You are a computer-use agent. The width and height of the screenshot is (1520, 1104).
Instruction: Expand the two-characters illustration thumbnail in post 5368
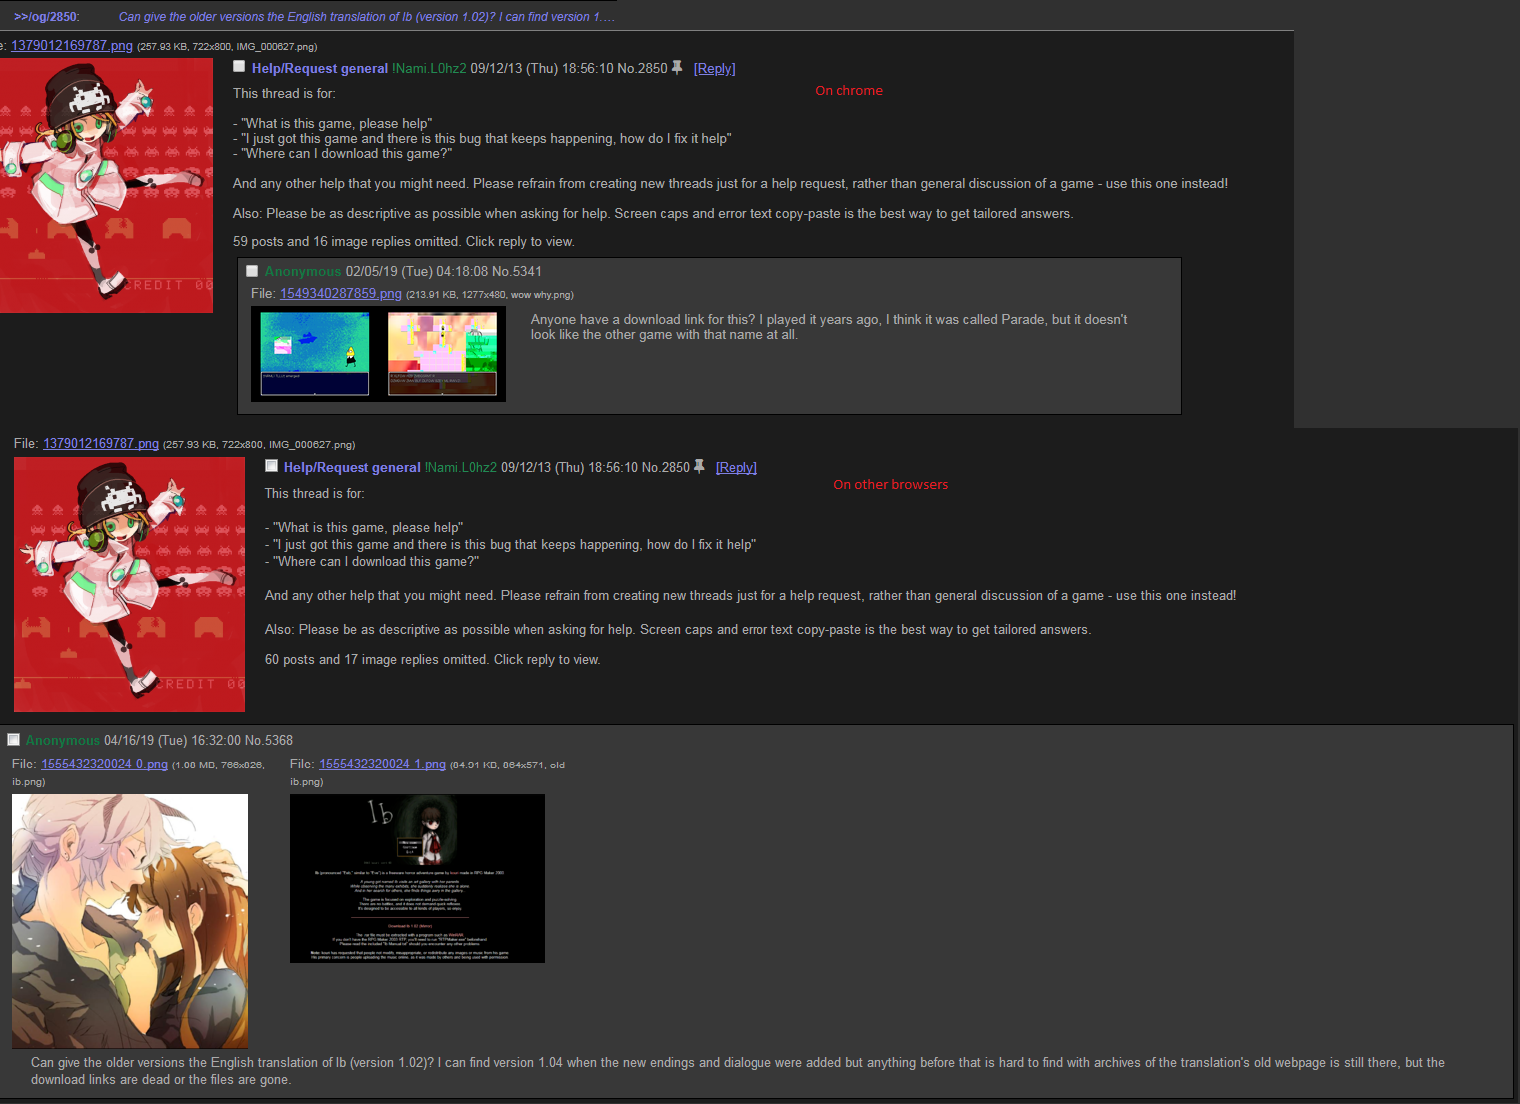click(130, 921)
